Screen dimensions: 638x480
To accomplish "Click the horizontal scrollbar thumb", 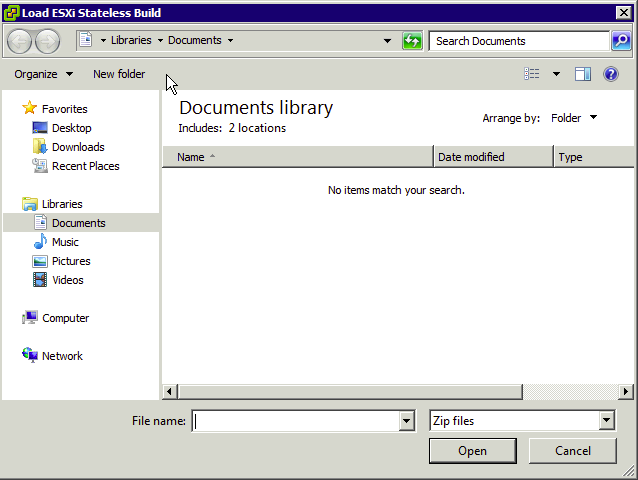I will (x=350, y=392).
